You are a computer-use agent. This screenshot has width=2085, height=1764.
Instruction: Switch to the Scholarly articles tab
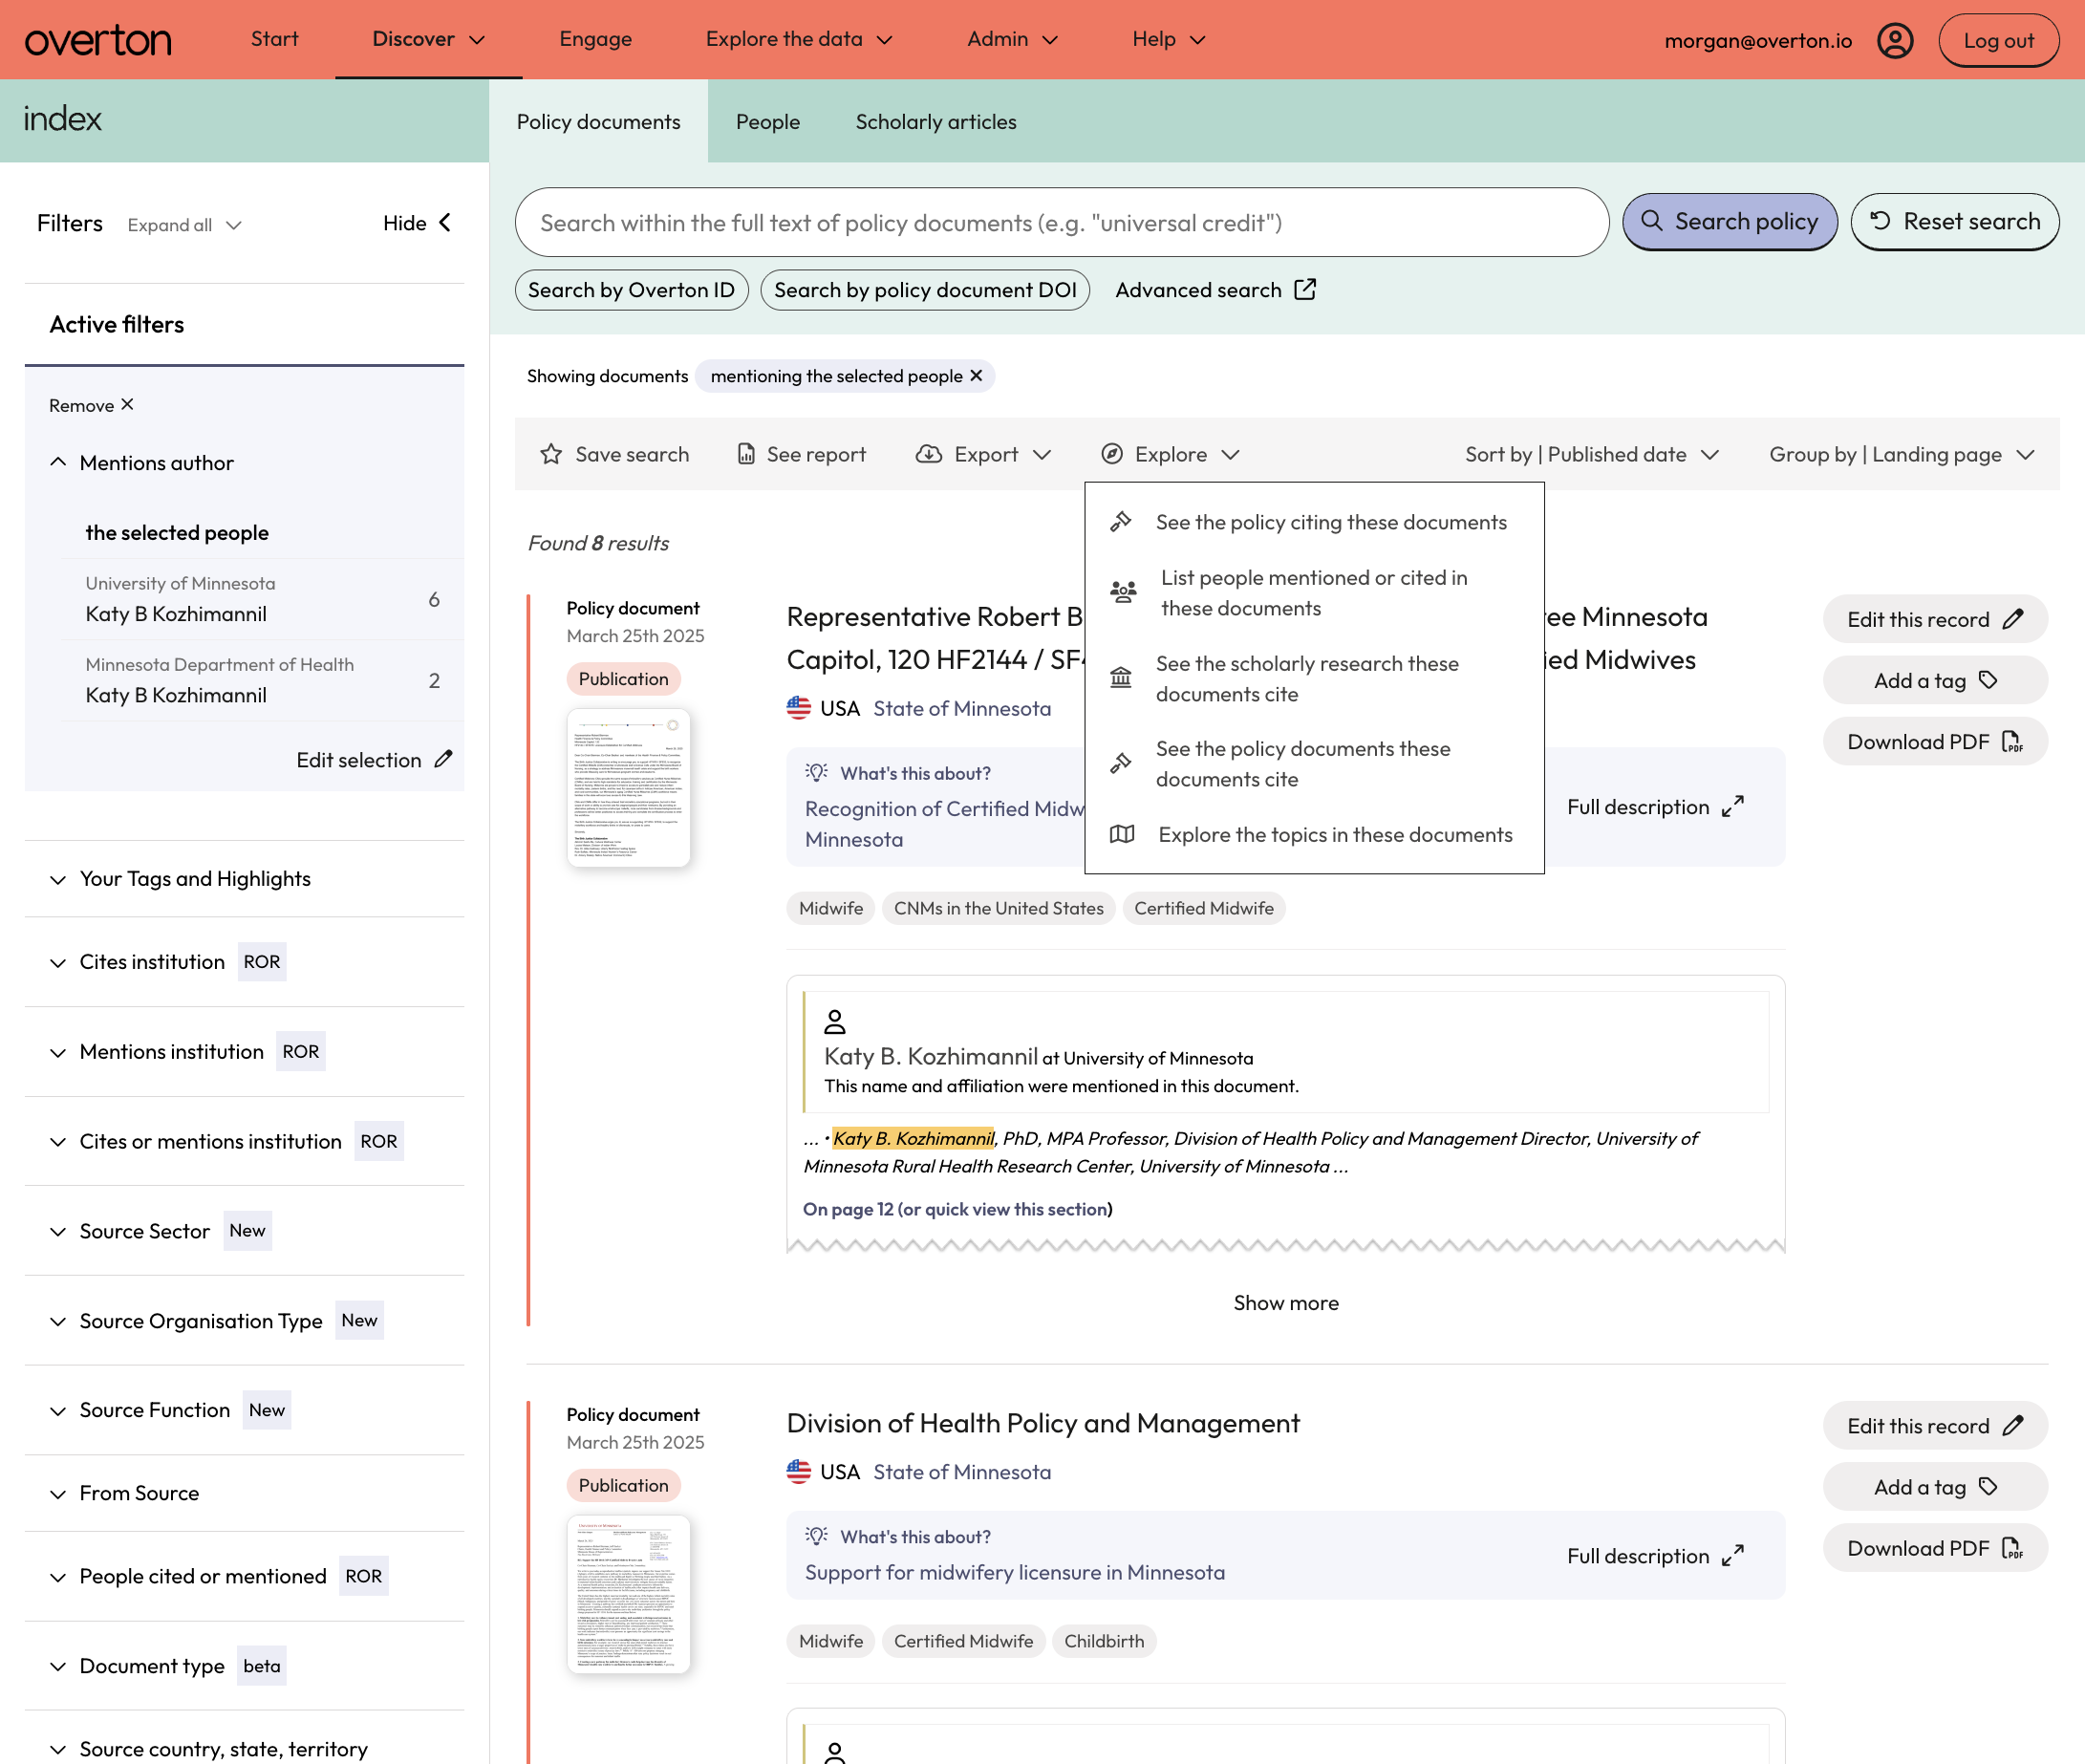point(936,121)
